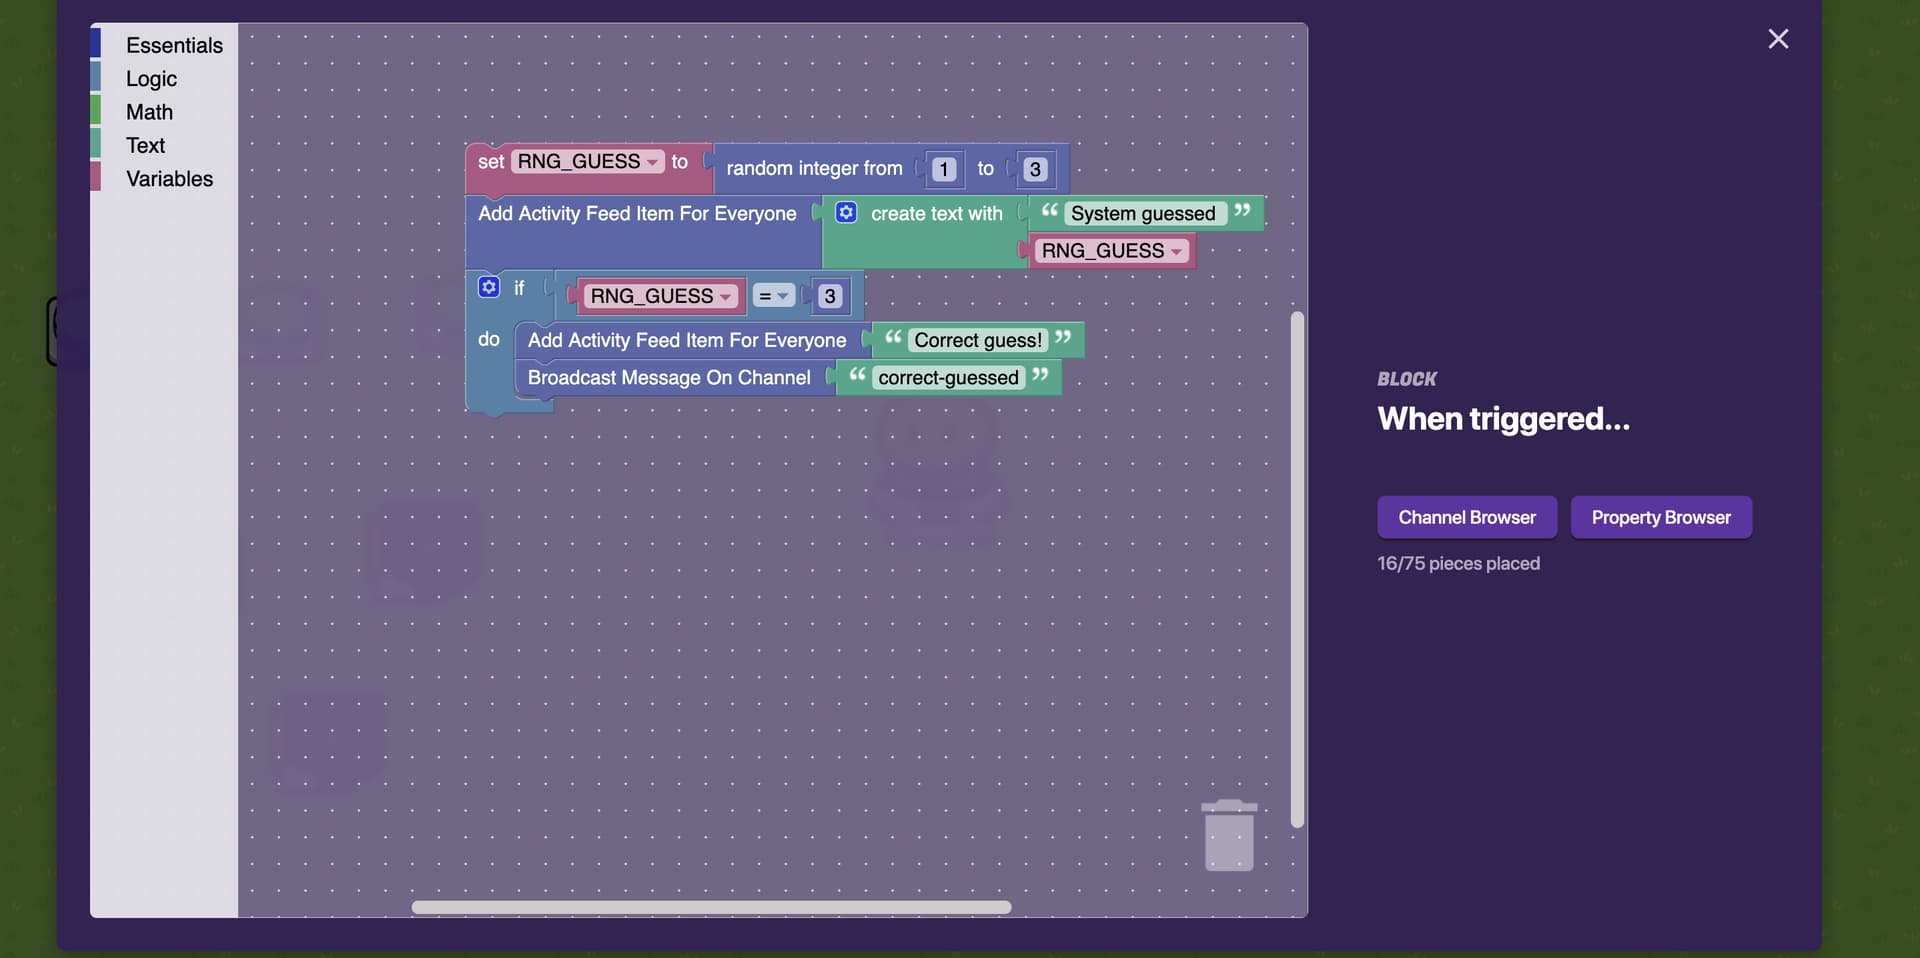Click the horizontal workspace scrollbar
1920x958 pixels.
[711, 907]
